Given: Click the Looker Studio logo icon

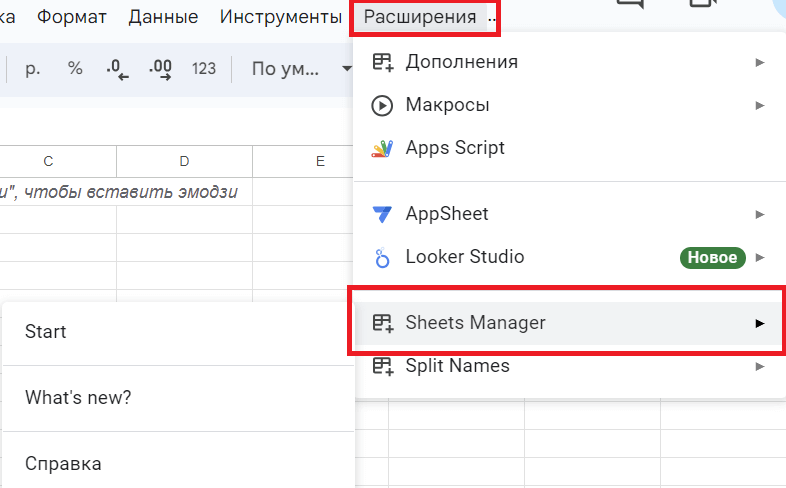Looking at the screenshot, I should pos(382,258).
